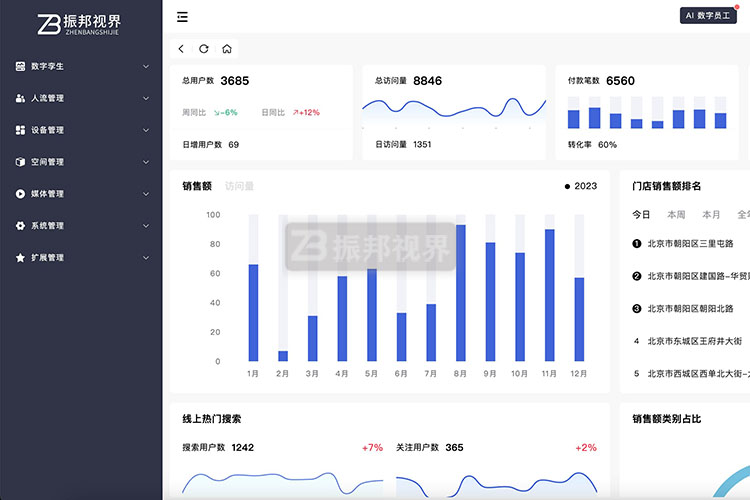Screen dimensions: 750x500
Task: Click the refresh icon
Action: pos(204,49)
